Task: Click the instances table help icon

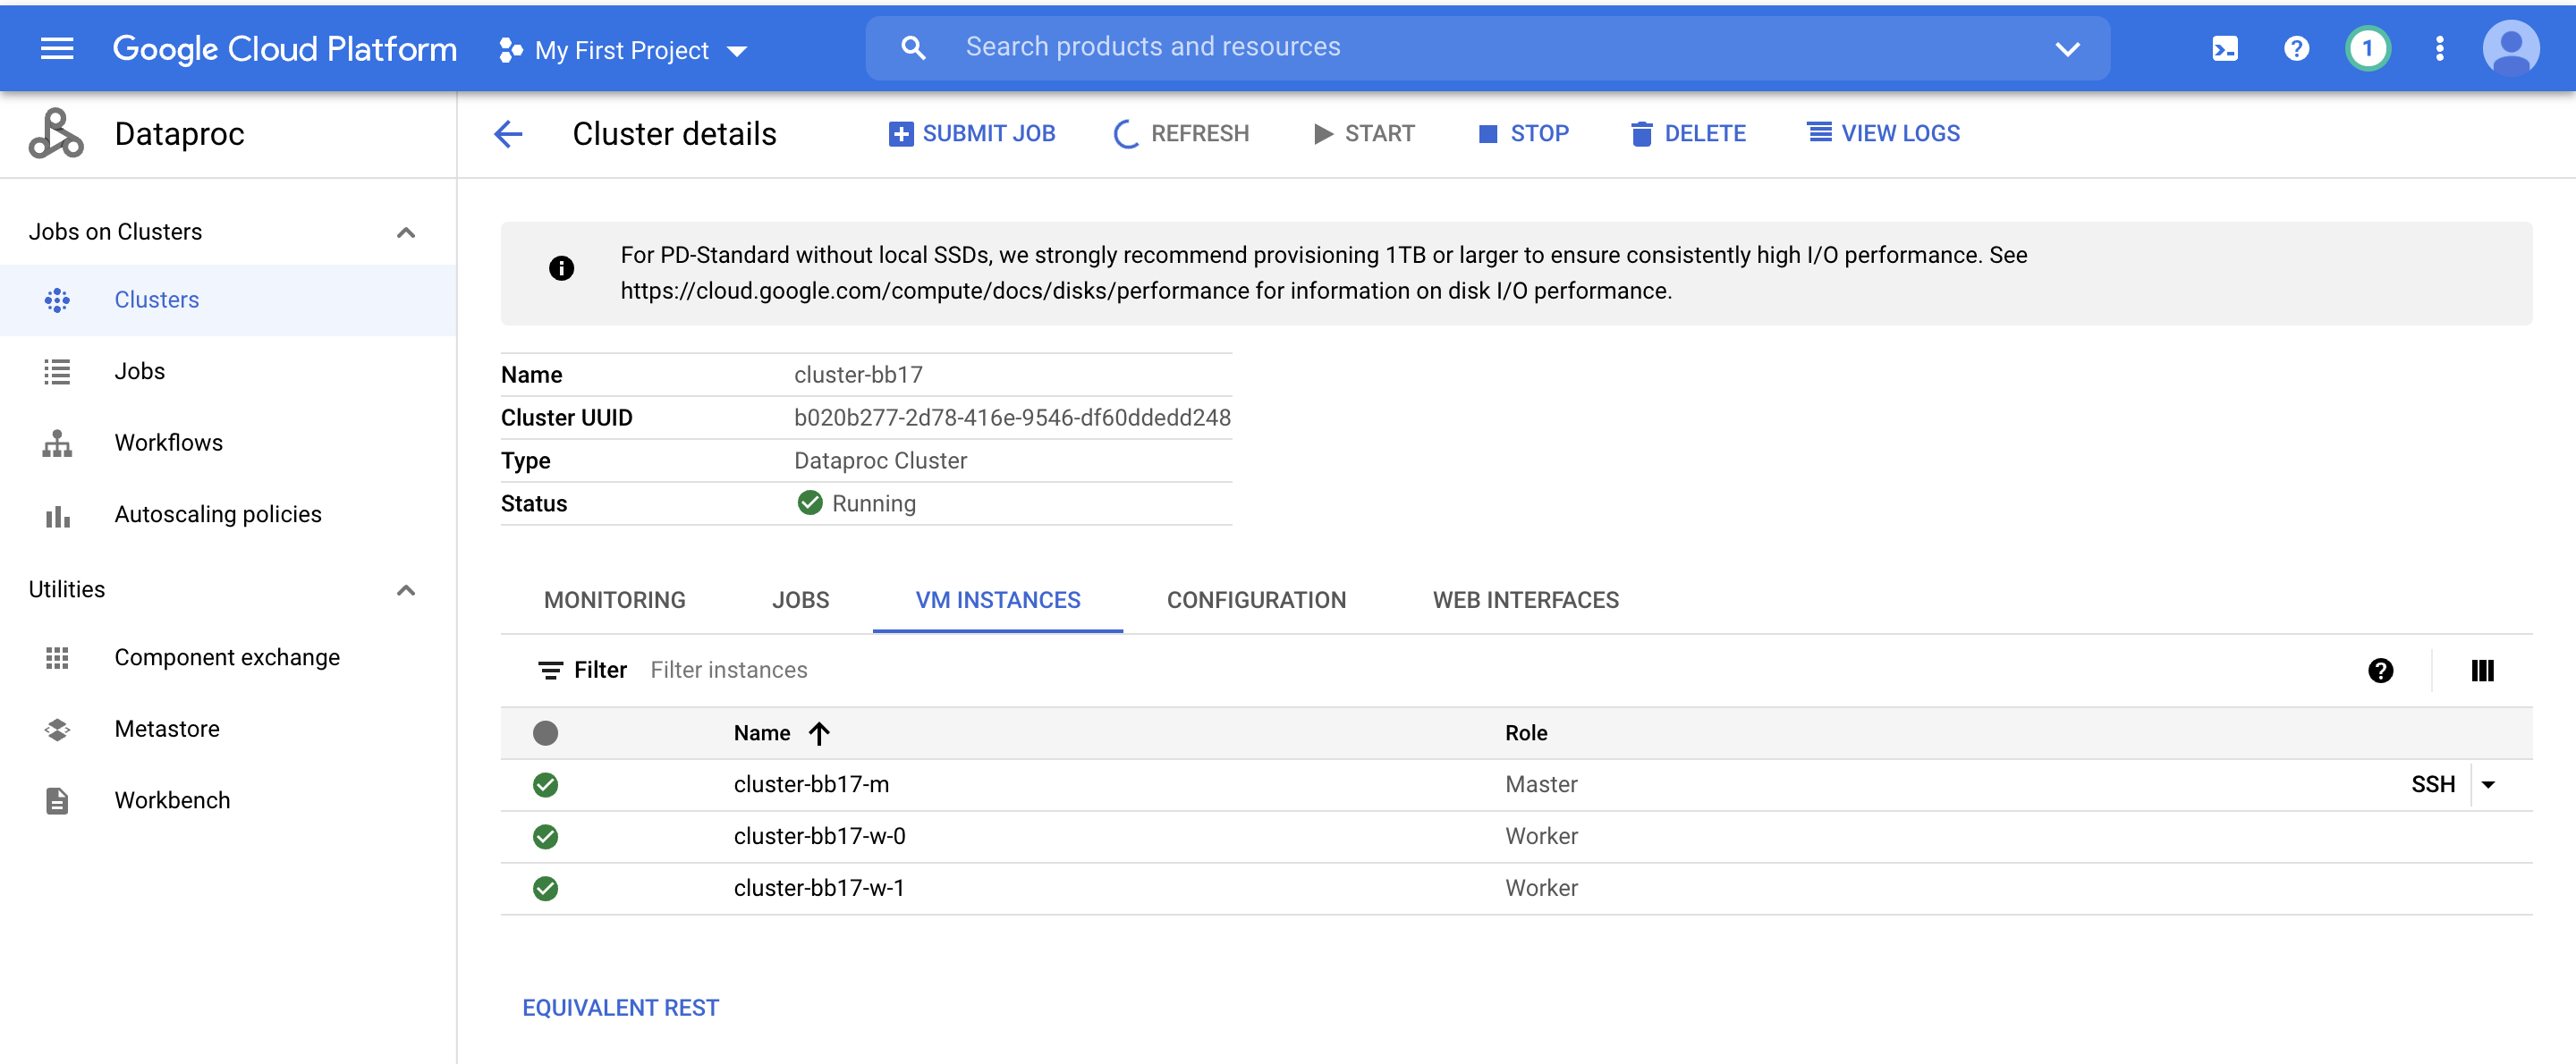Action: pos(2380,670)
